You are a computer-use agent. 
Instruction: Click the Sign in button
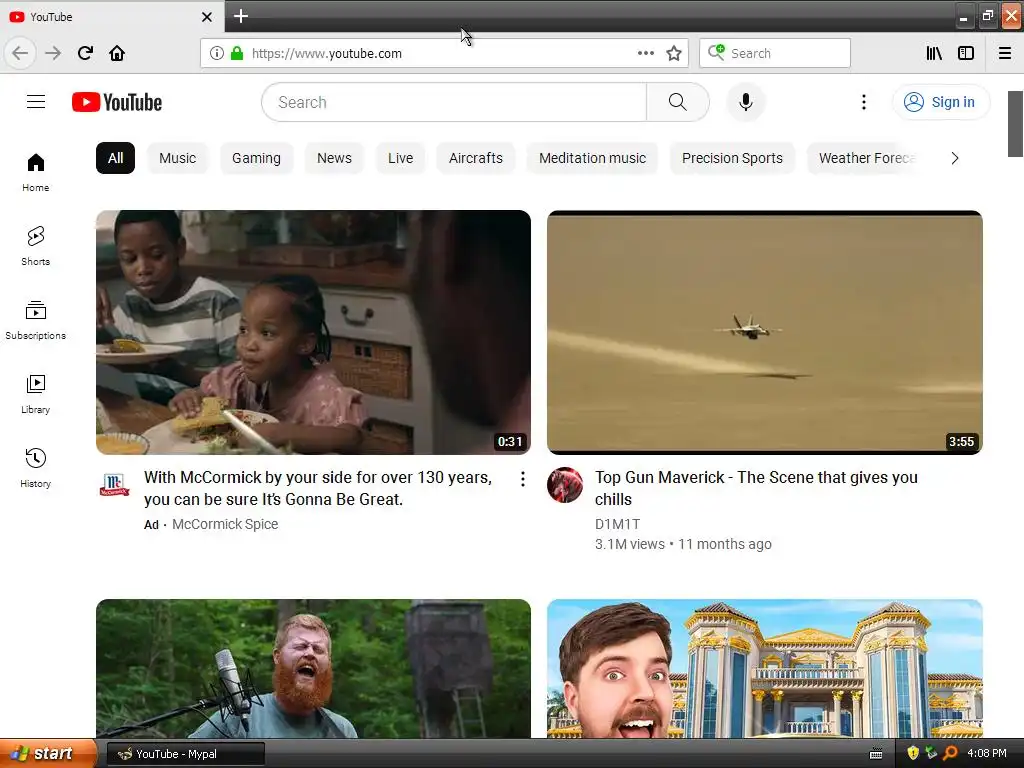(x=941, y=102)
